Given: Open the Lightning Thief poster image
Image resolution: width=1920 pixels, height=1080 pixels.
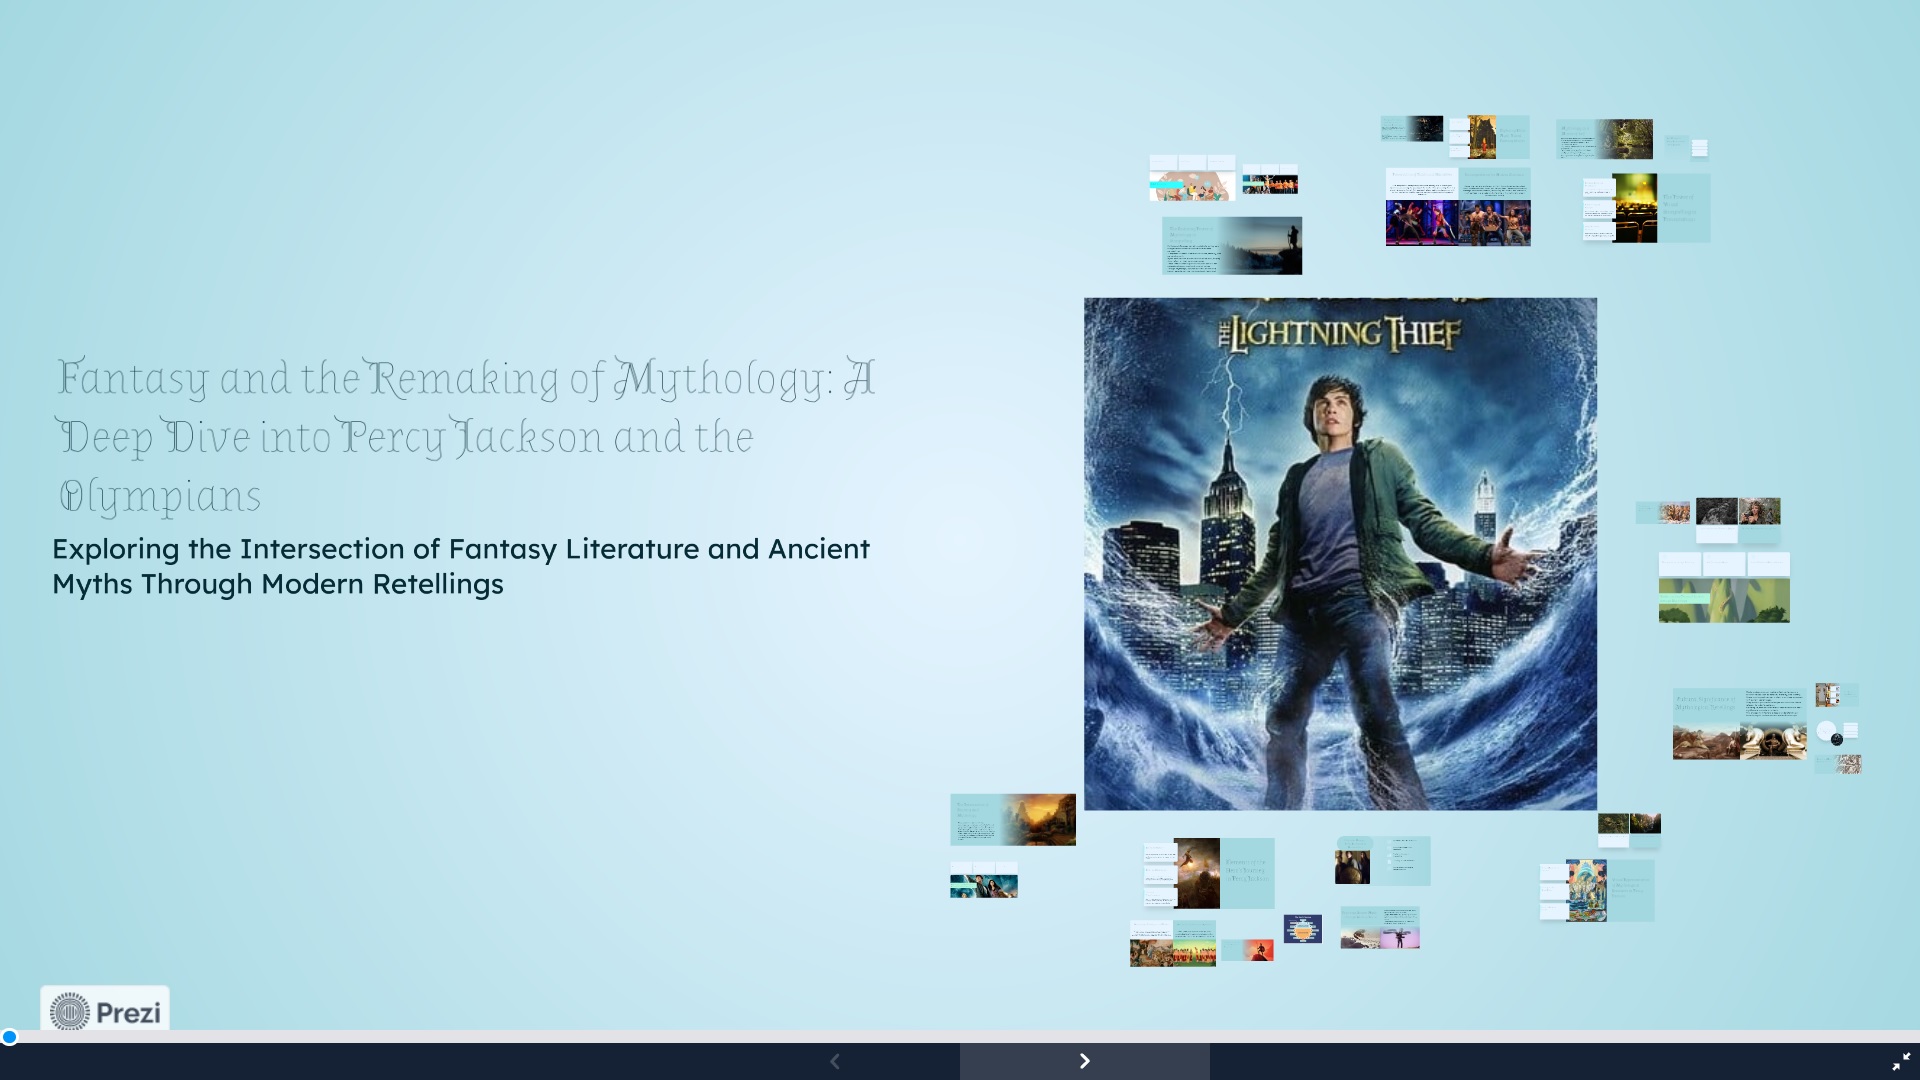Looking at the screenshot, I should pos(1340,553).
